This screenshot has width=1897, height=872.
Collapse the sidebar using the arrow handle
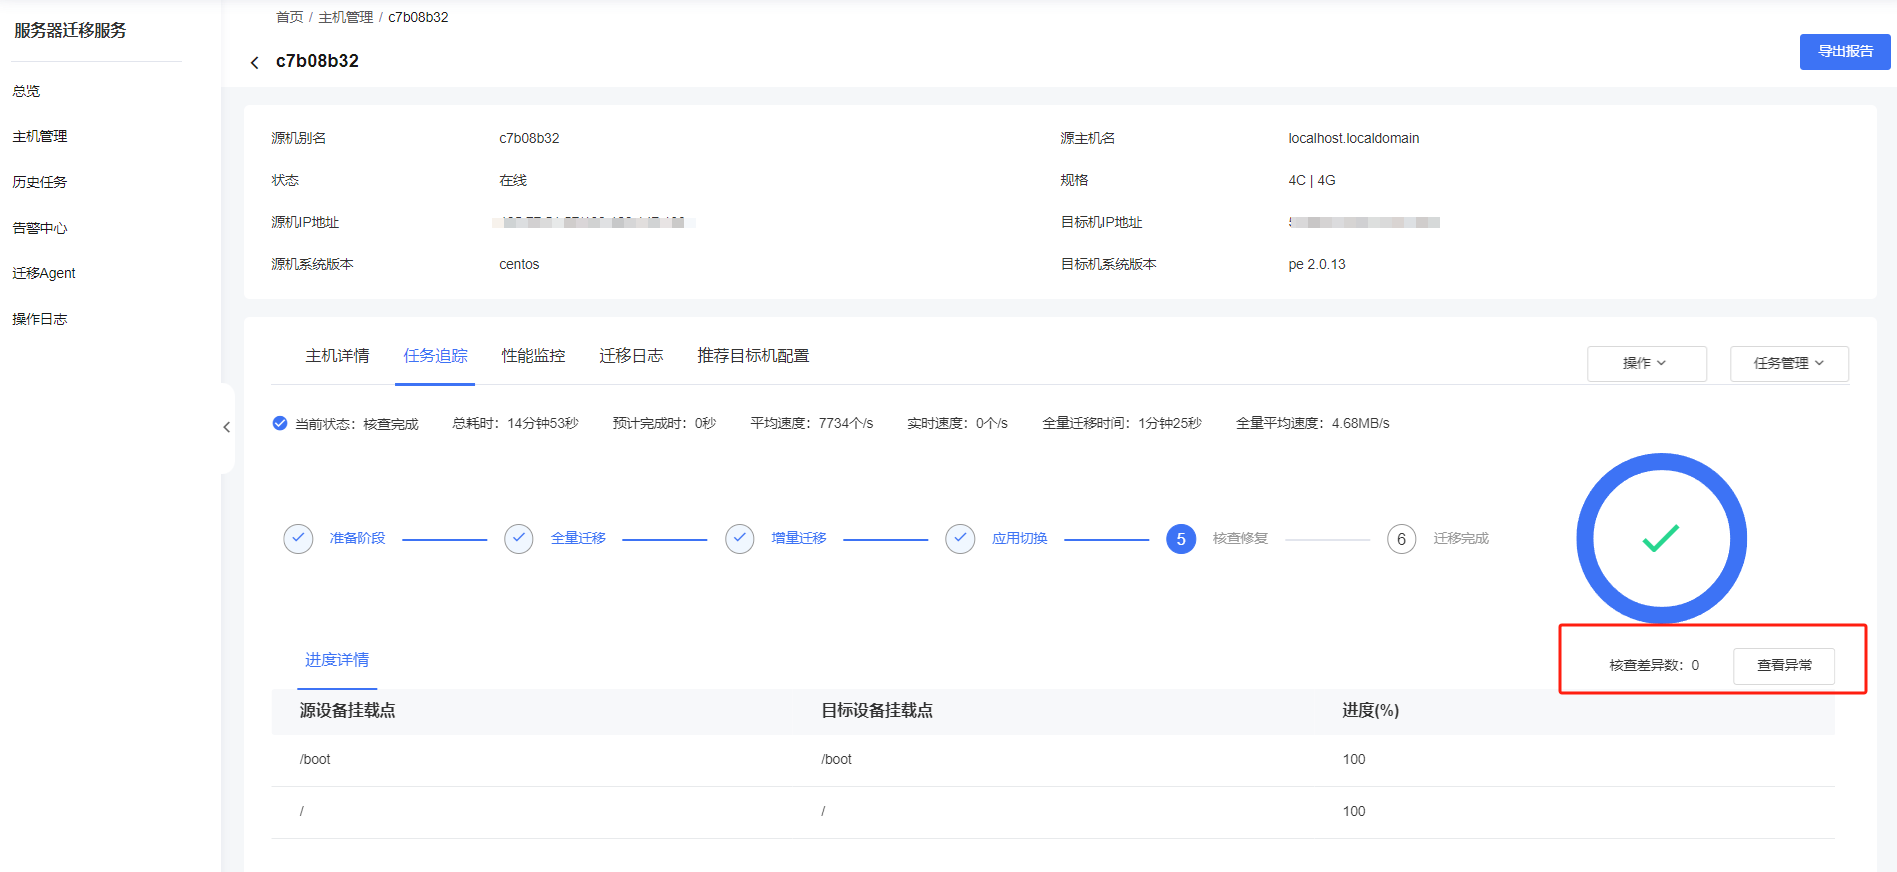coord(227,427)
